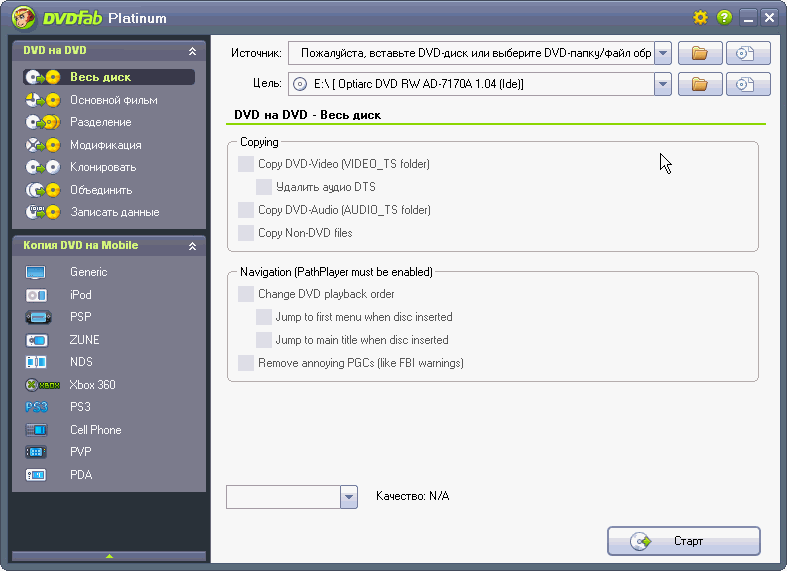Image resolution: width=787 pixels, height=571 pixels.
Task: Click the DVDFab monkey logo icon
Action: 24,18
